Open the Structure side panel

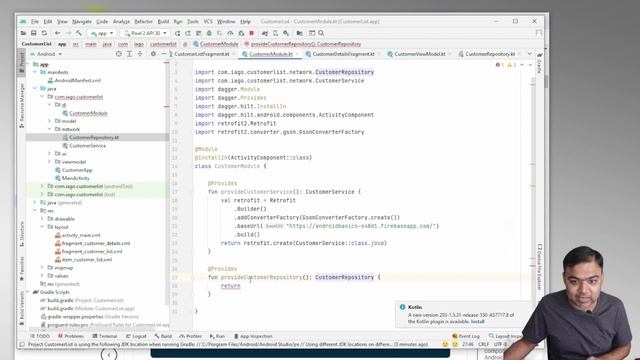22,234
